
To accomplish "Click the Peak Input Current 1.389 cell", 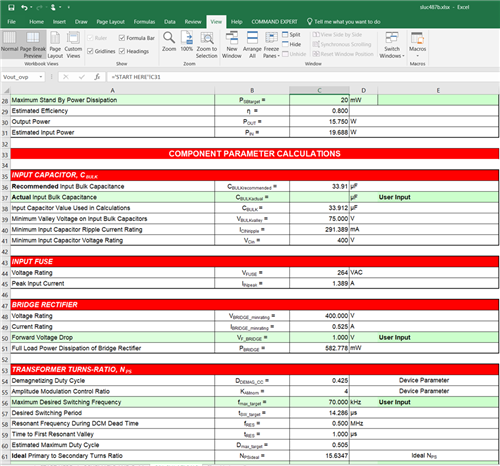I will click(x=319, y=283).
